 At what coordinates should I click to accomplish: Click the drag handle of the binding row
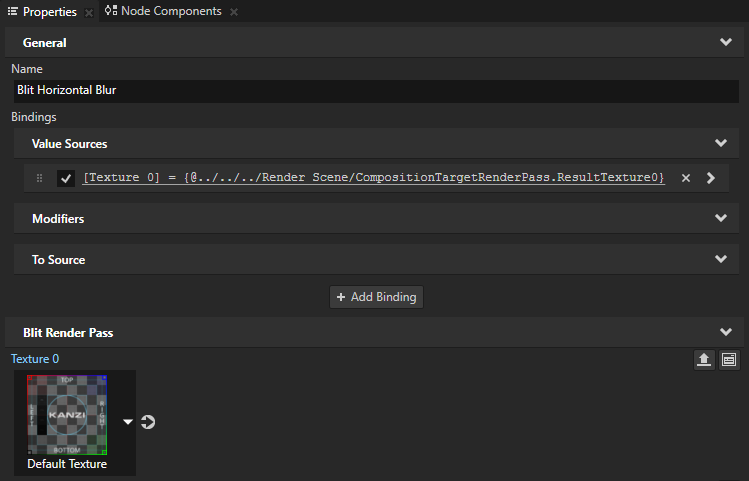click(x=39, y=178)
